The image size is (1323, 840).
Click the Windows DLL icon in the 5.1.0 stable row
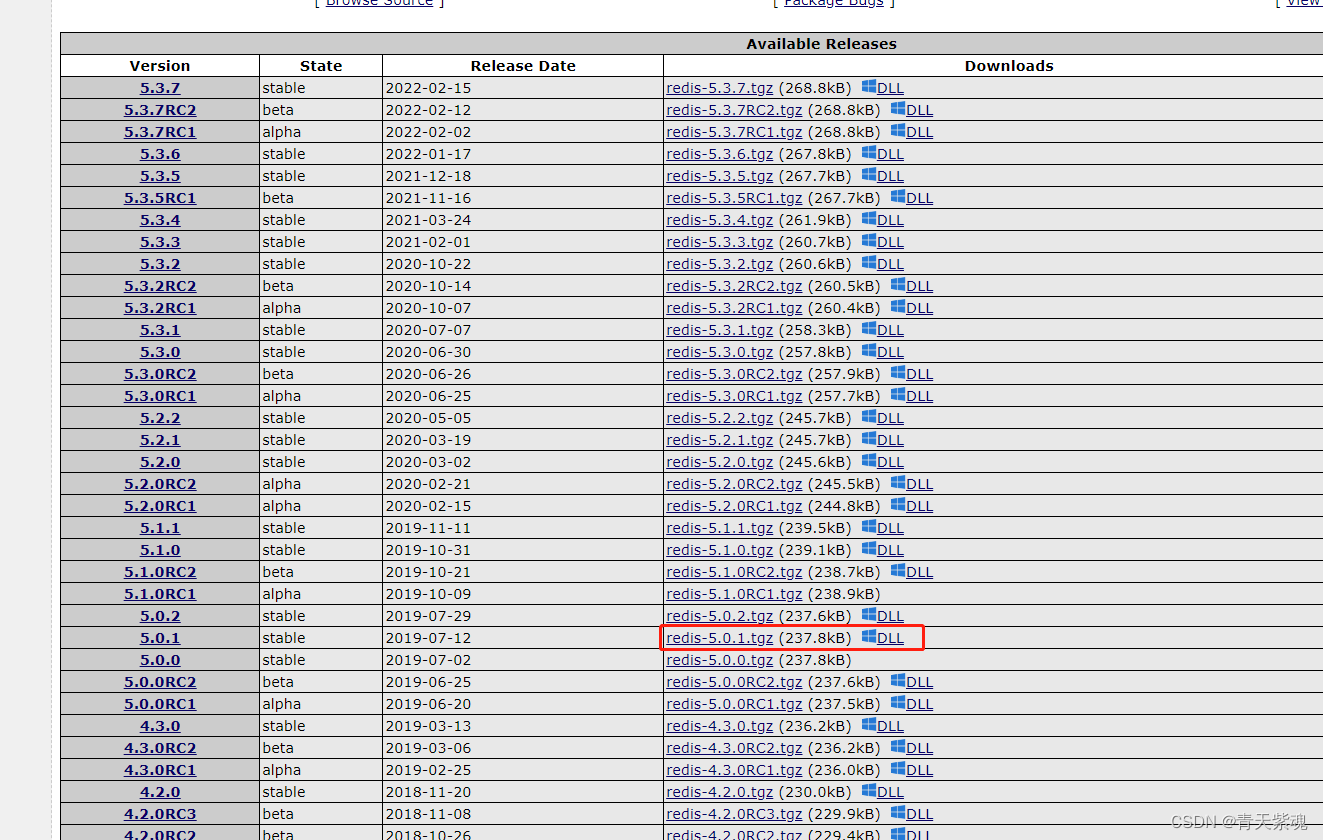point(868,549)
